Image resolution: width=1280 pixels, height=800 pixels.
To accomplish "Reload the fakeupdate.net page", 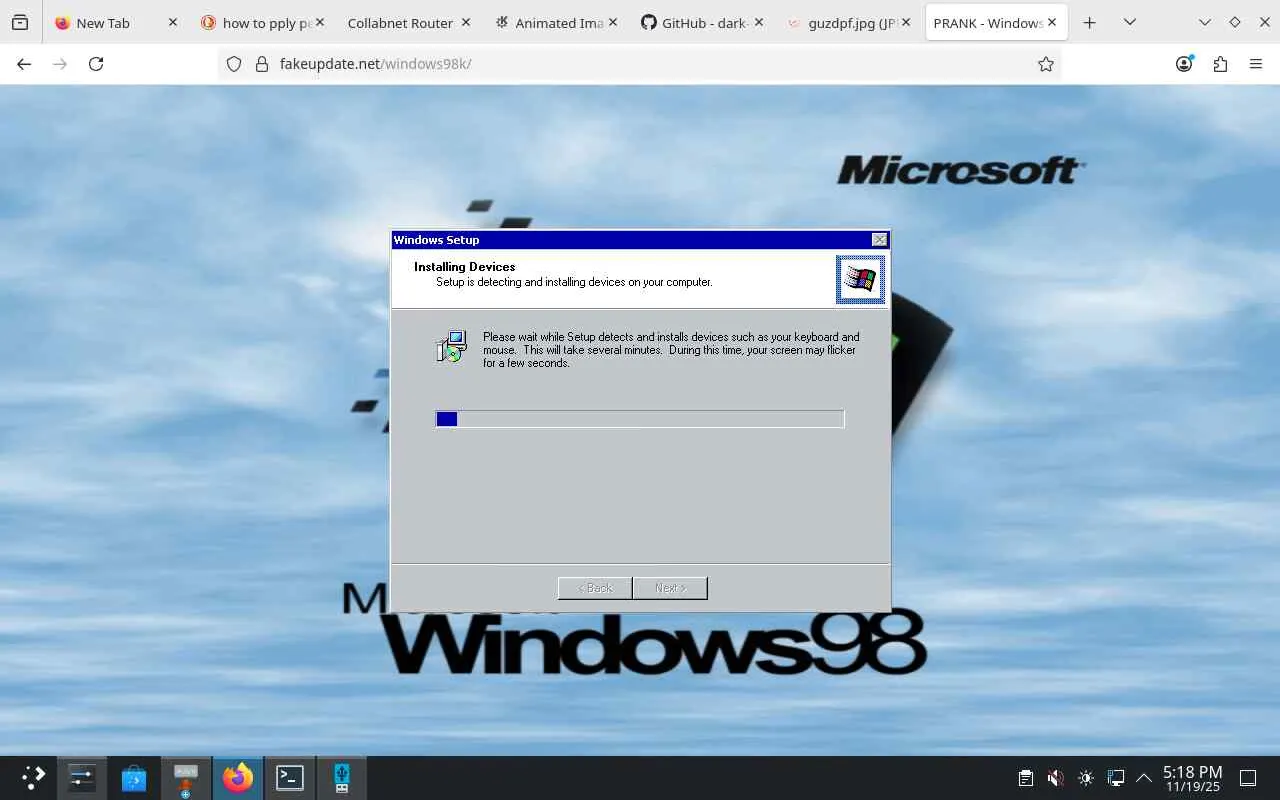I will 96,64.
